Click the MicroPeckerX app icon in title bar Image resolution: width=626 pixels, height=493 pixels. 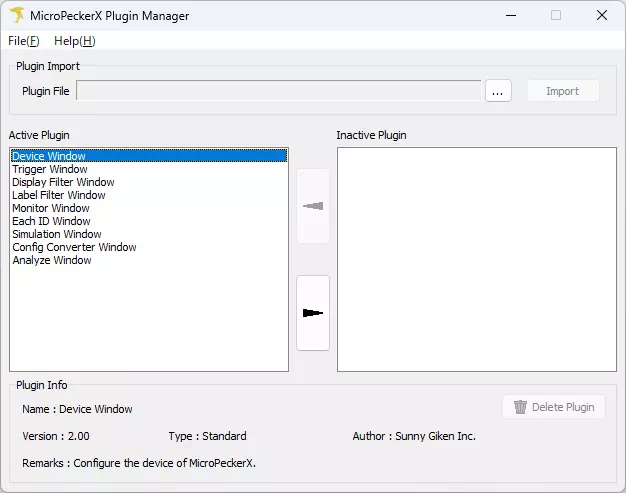pyautogui.click(x=16, y=16)
